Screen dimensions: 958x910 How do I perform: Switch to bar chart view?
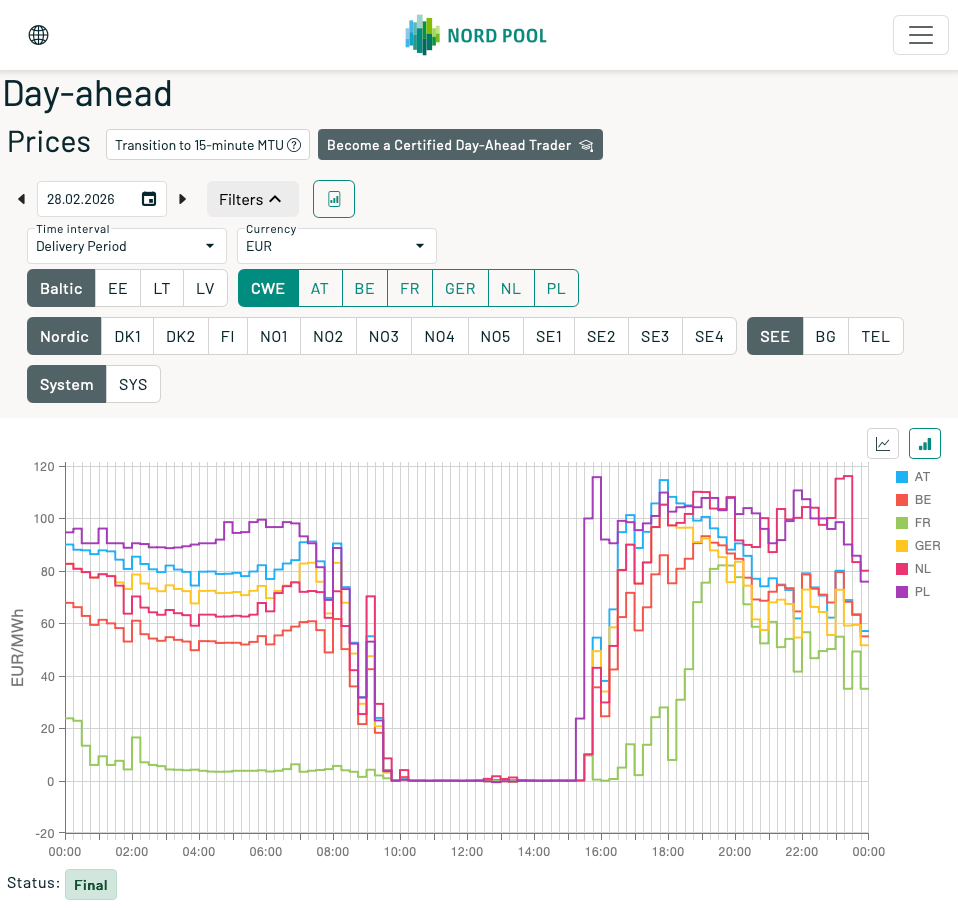click(x=925, y=443)
